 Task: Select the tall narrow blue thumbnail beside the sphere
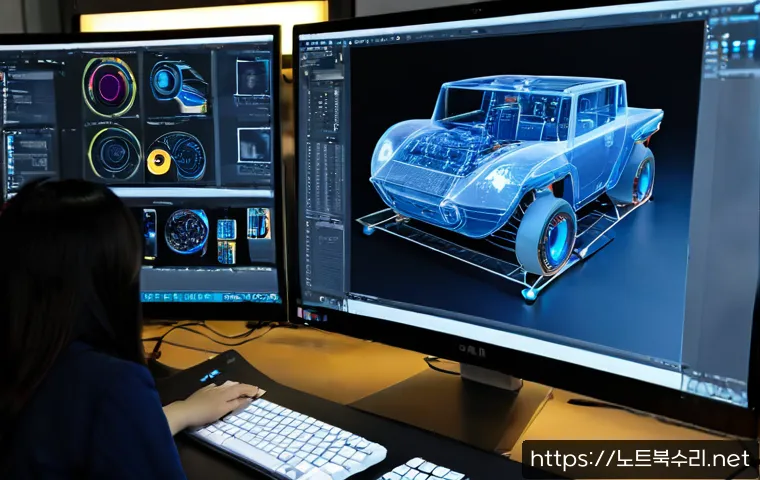click(x=150, y=234)
